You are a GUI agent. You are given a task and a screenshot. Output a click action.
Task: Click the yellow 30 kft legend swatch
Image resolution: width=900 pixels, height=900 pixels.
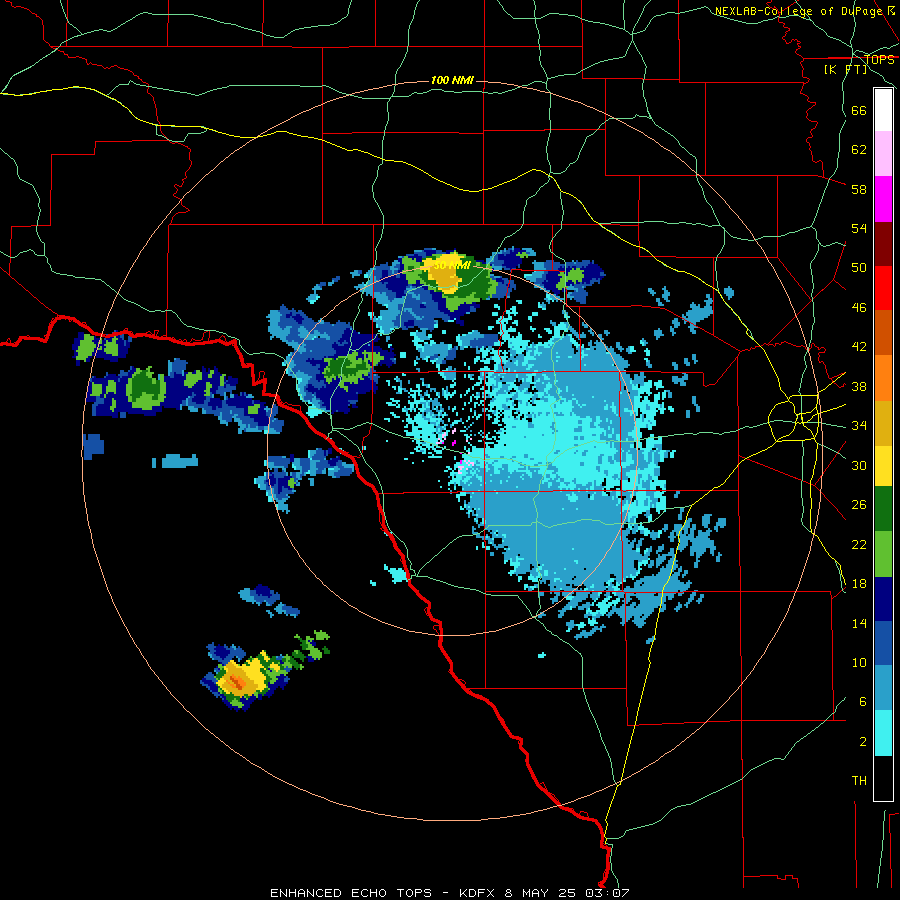[x=883, y=466]
